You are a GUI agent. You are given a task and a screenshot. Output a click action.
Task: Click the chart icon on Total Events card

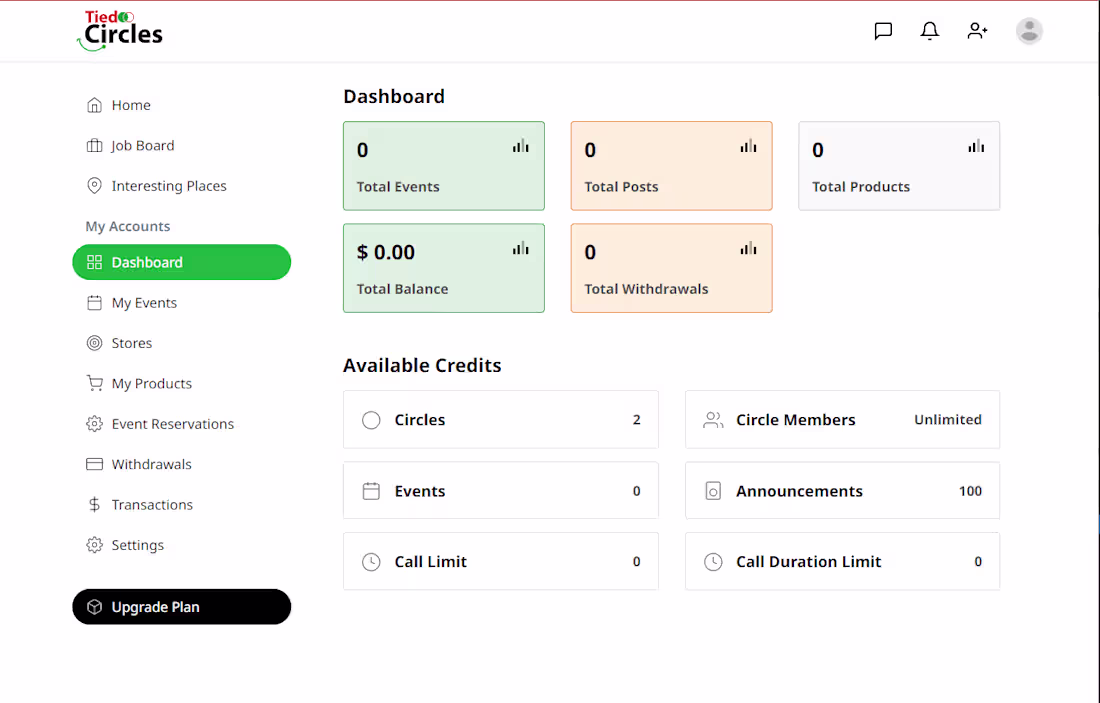(521, 145)
